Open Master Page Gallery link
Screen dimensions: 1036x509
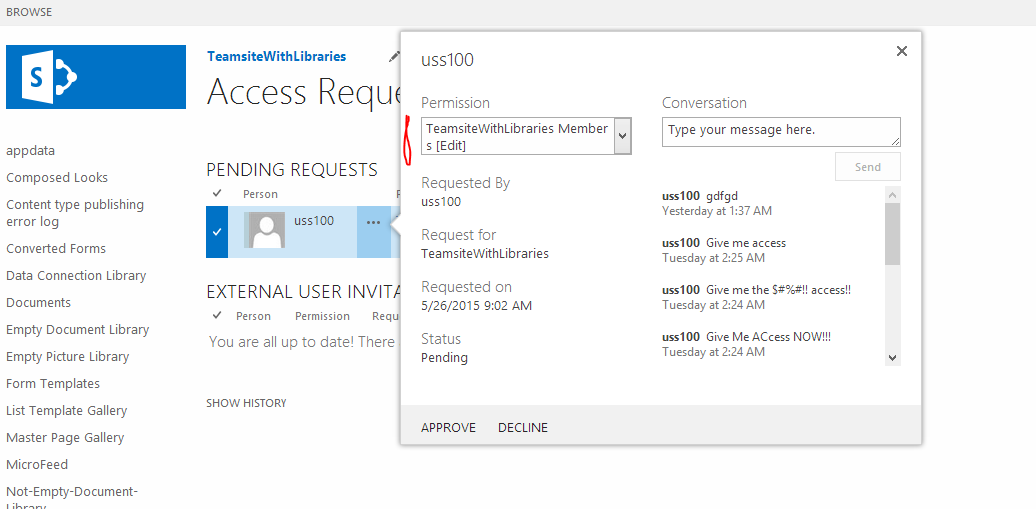(x=65, y=438)
